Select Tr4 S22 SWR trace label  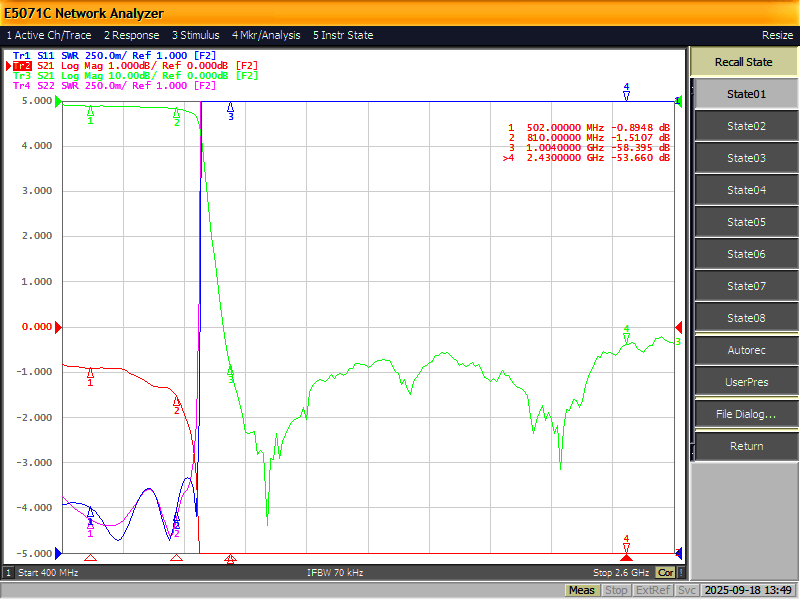(x=114, y=86)
